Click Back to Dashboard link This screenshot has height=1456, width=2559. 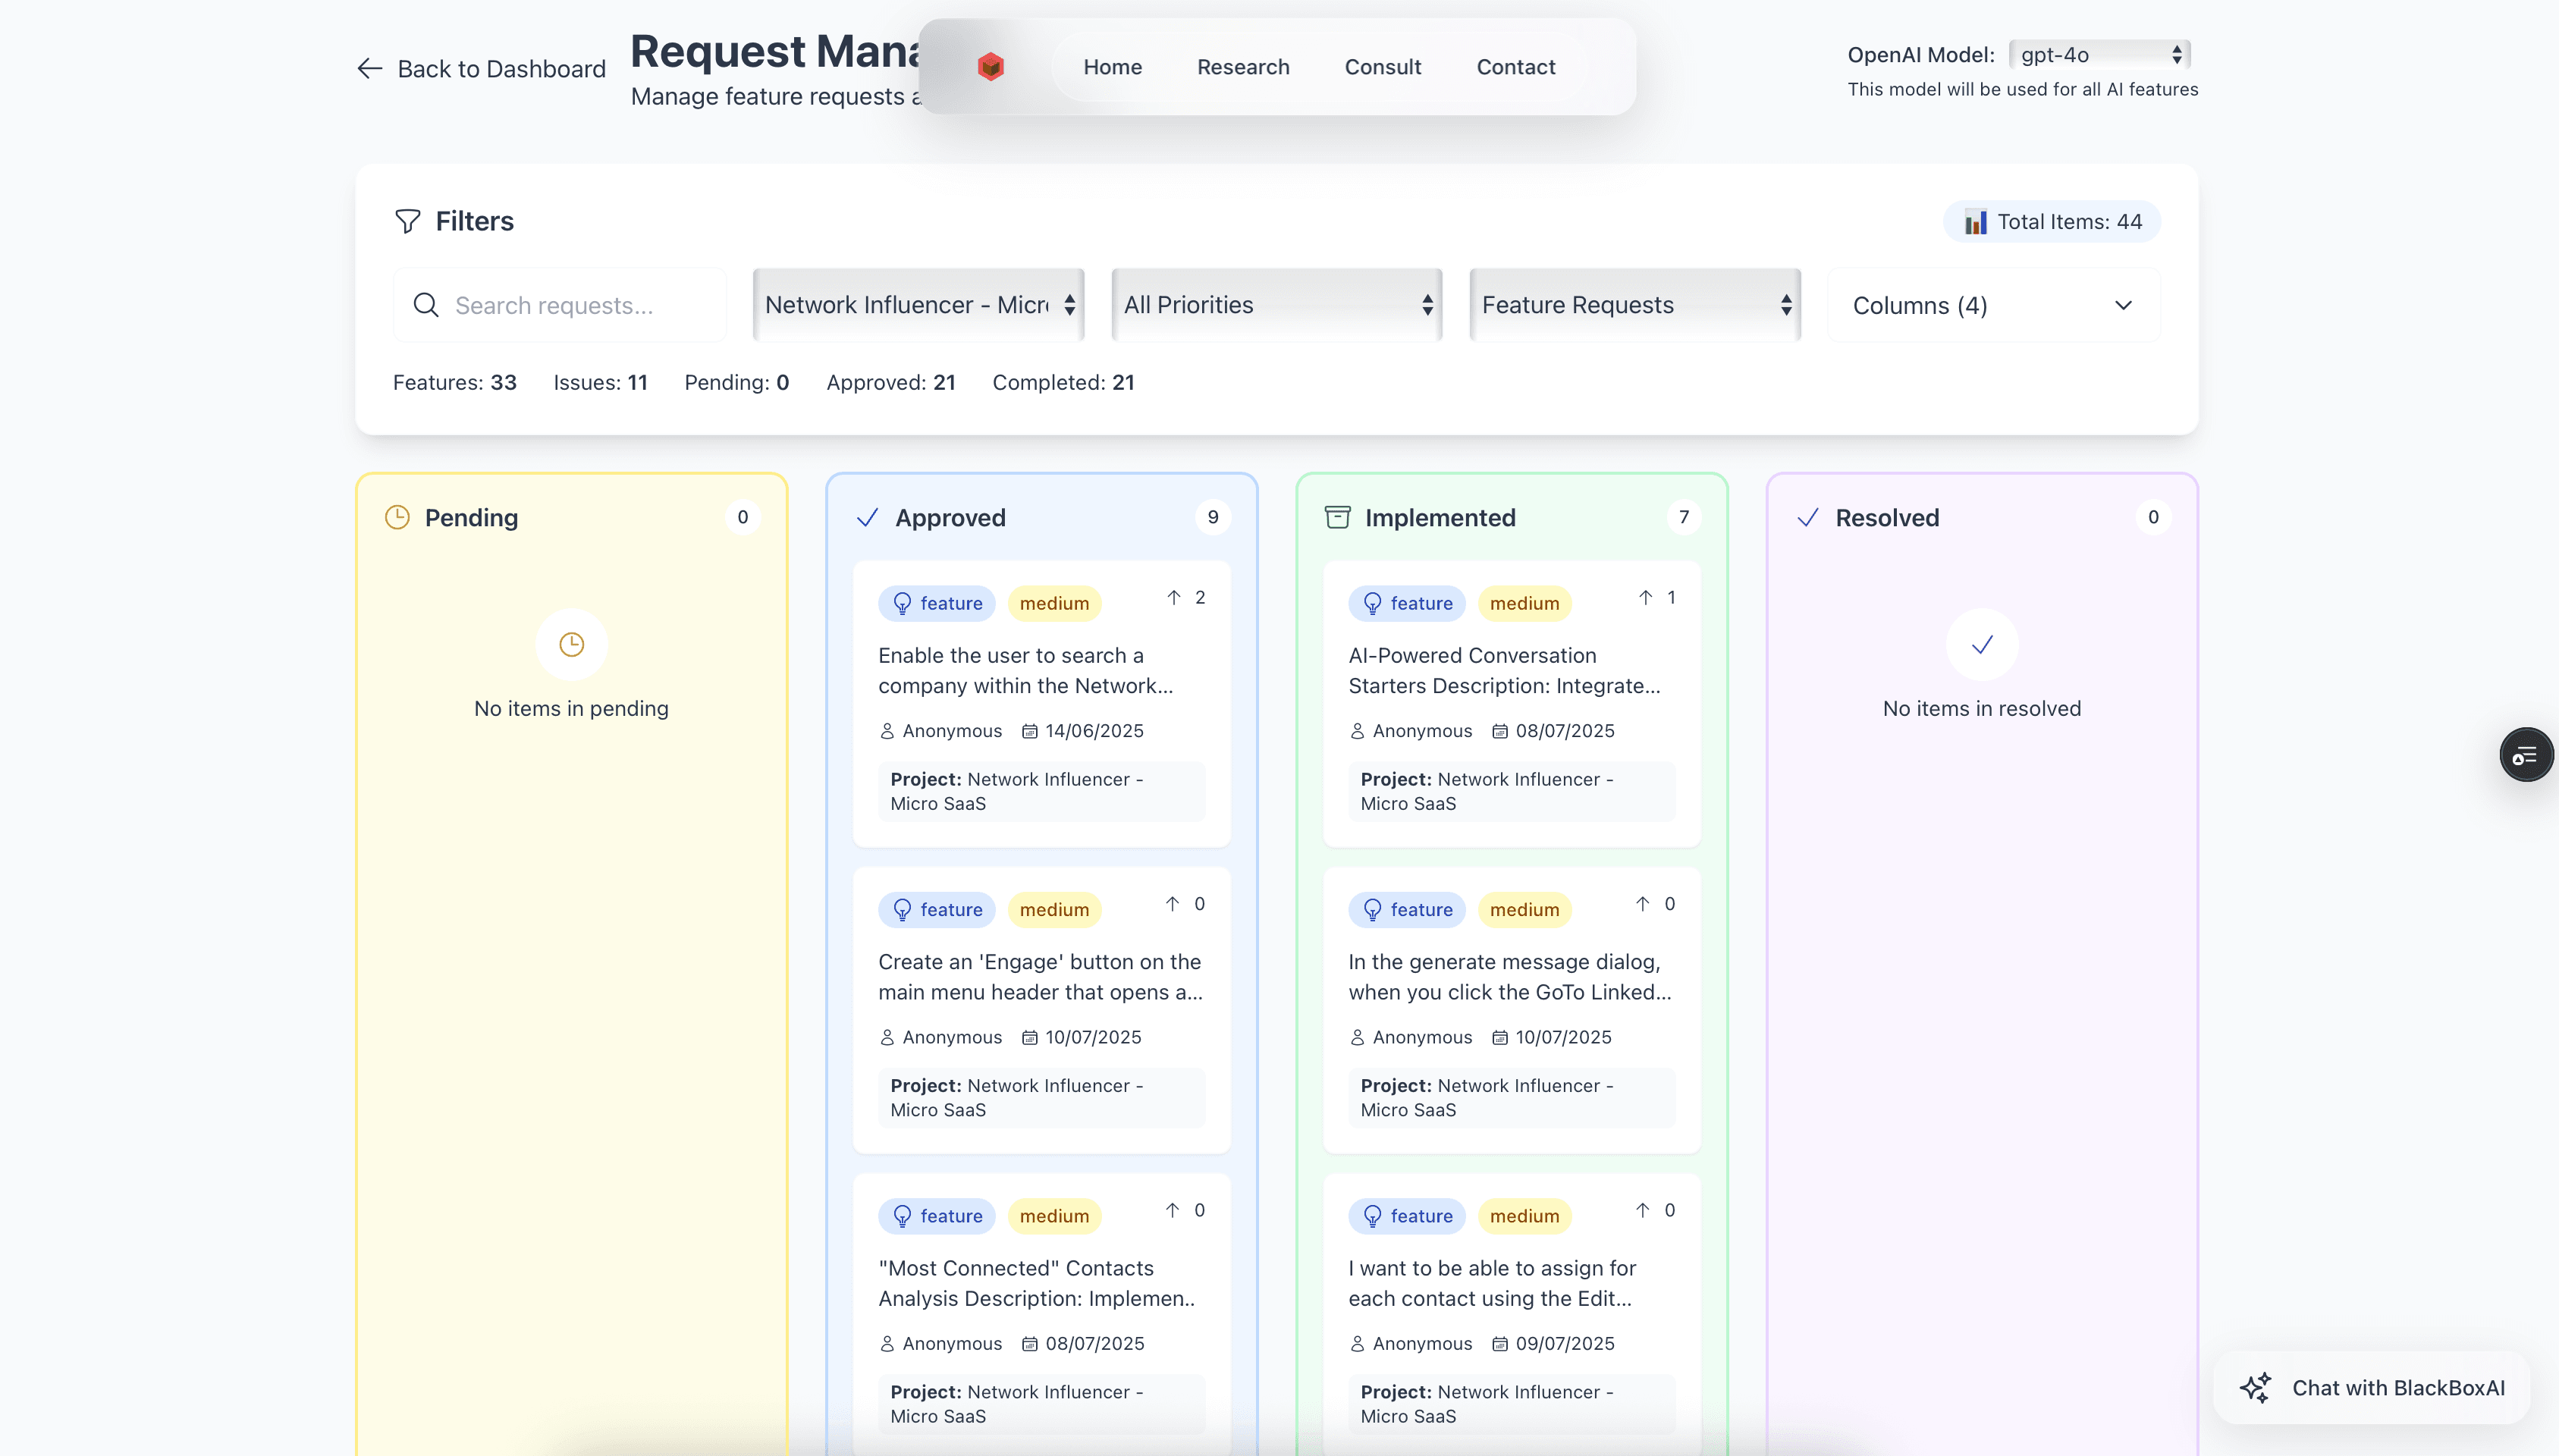(x=500, y=69)
